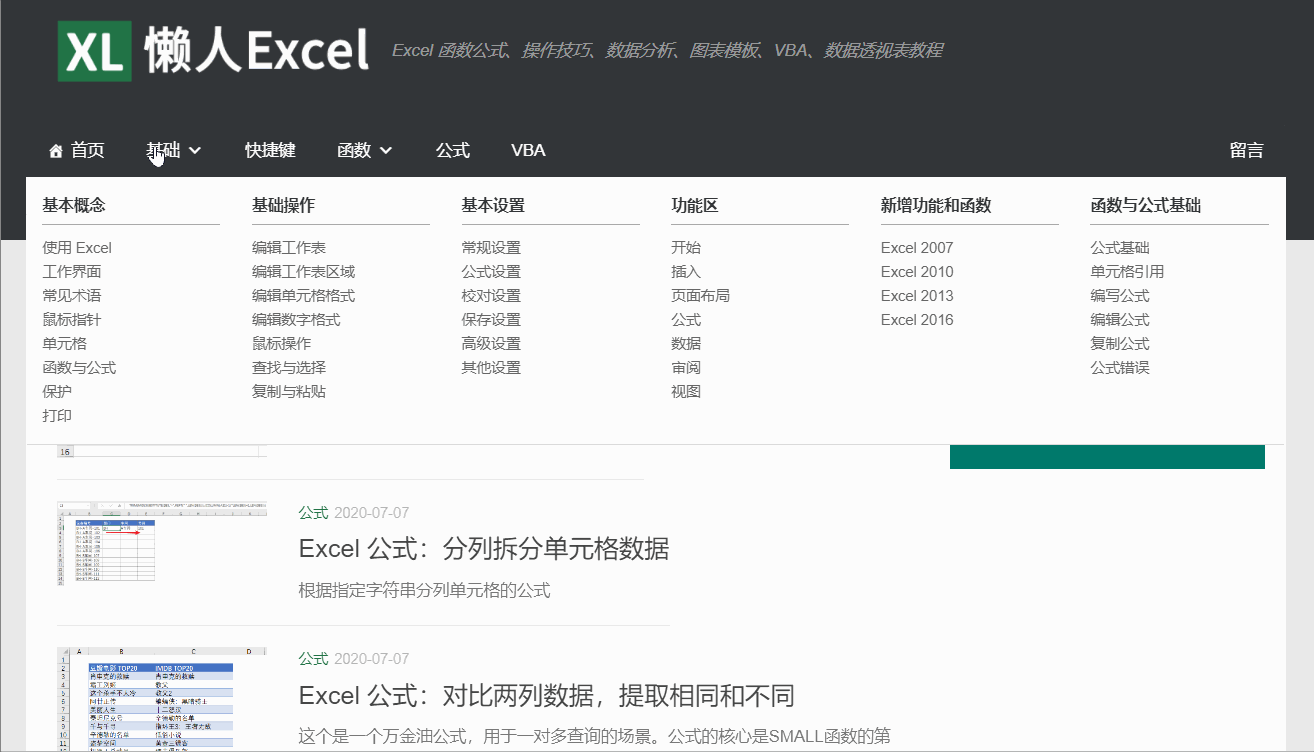Open the 查找与选择 link

pyautogui.click(x=289, y=368)
